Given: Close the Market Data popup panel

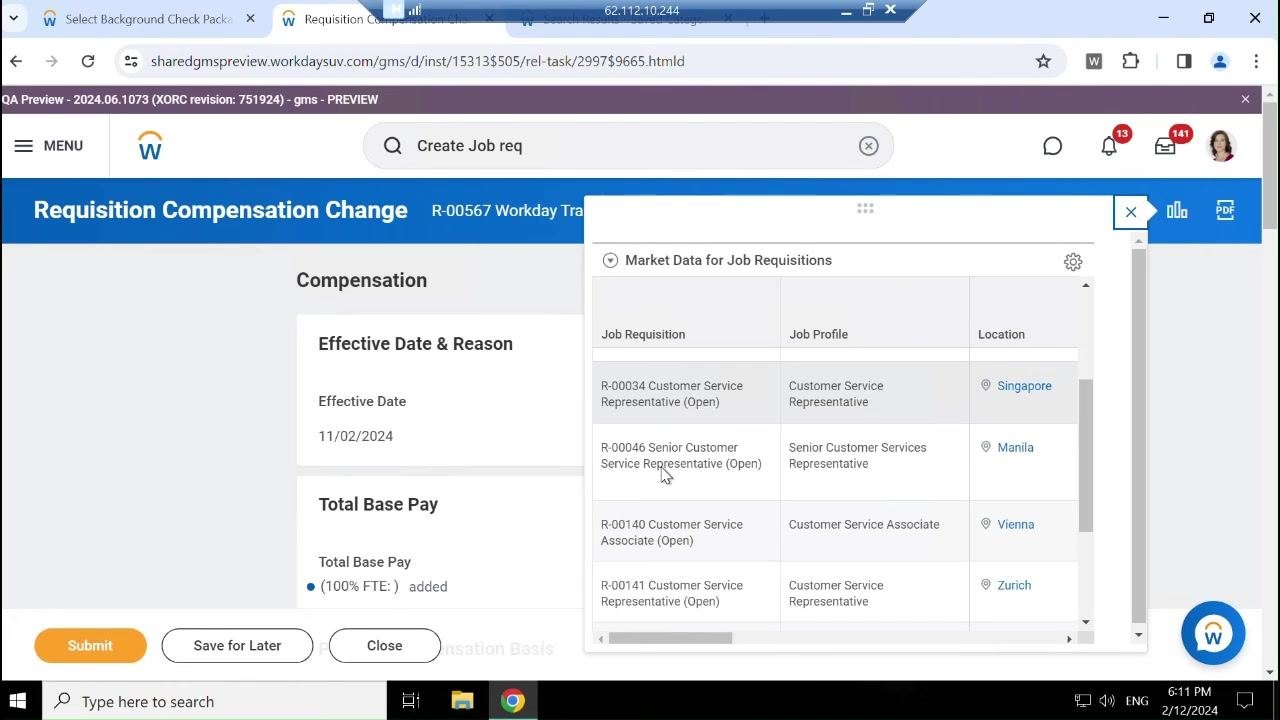Looking at the screenshot, I should (1131, 212).
